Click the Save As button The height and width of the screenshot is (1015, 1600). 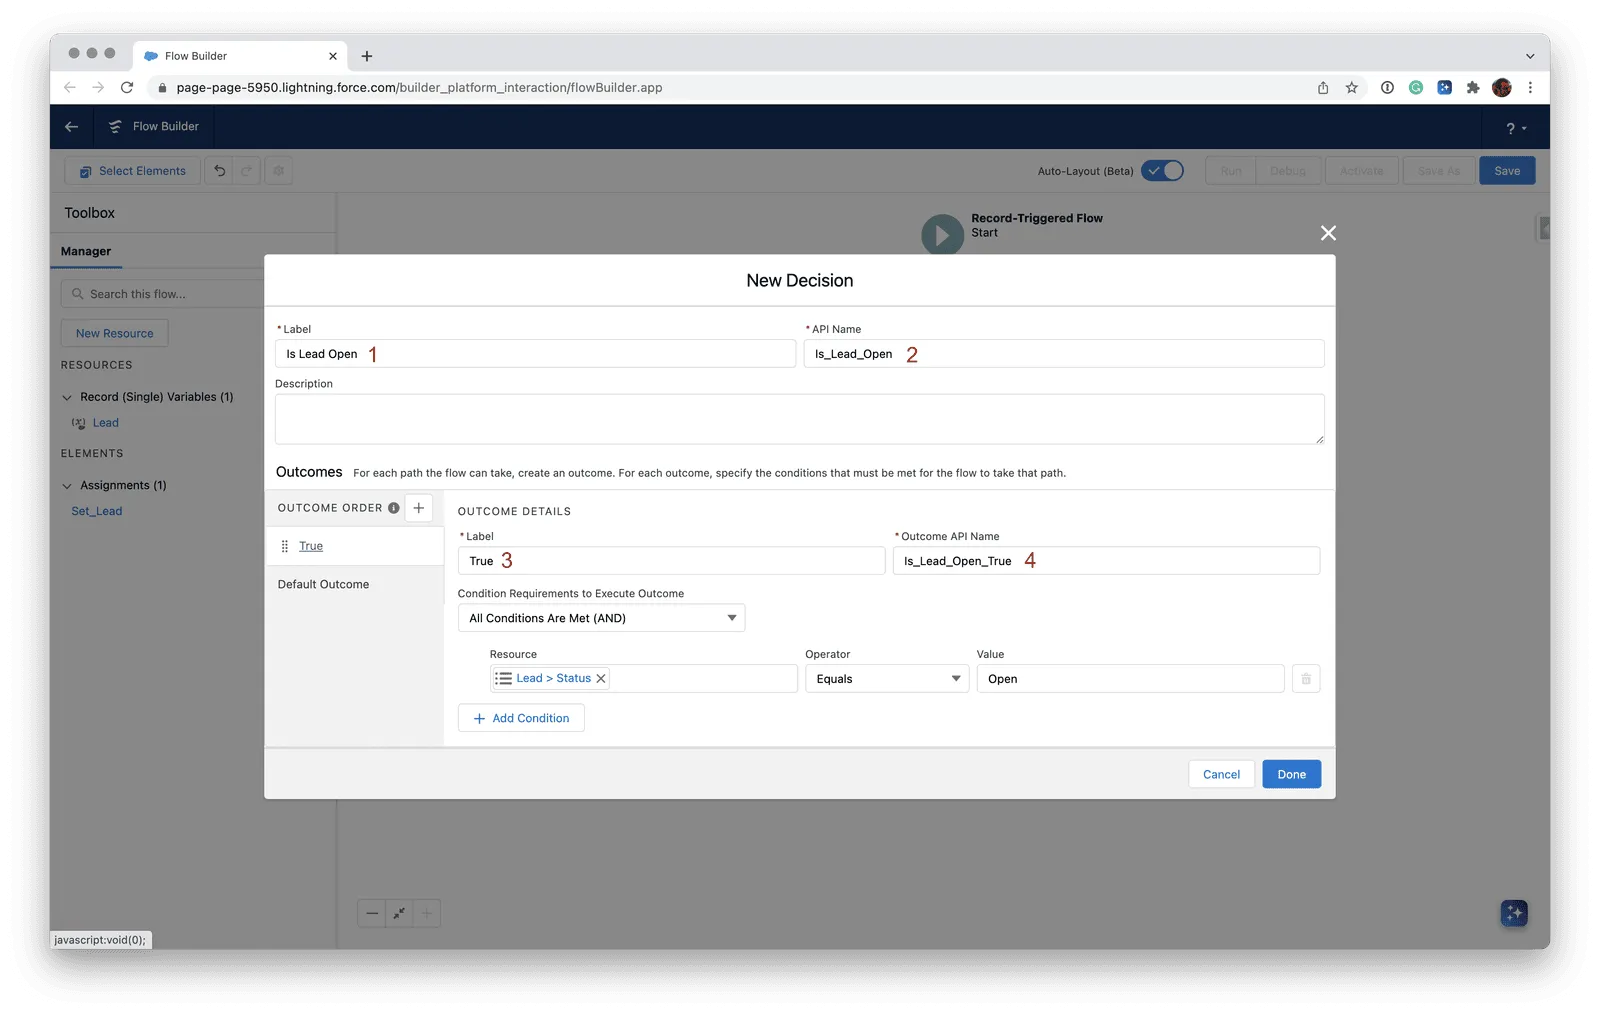[1438, 171]
